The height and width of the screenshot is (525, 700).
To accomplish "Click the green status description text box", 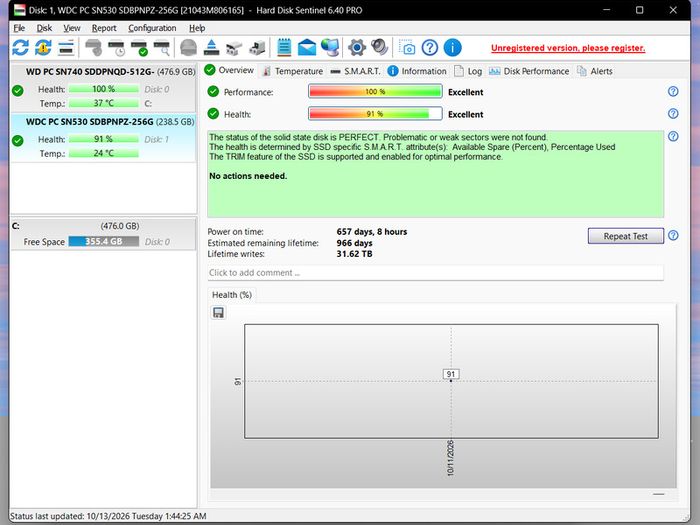I will [x=435, y=174].
